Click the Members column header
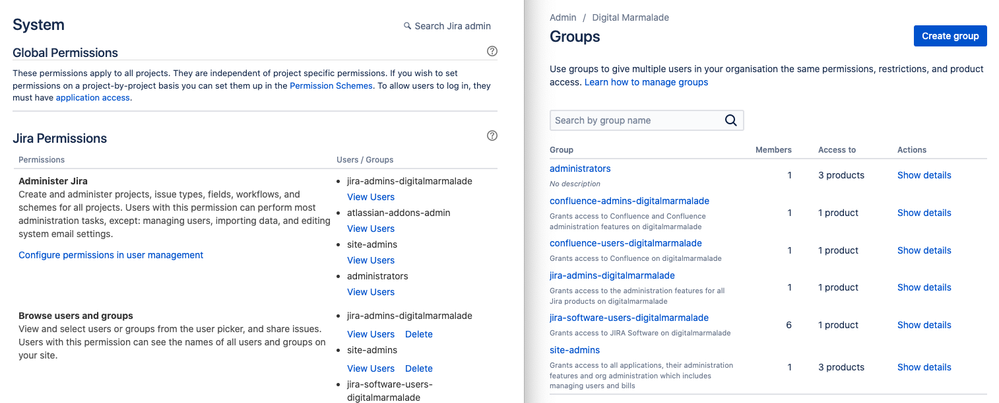The image size is (999, 403). tap(773, 150)
